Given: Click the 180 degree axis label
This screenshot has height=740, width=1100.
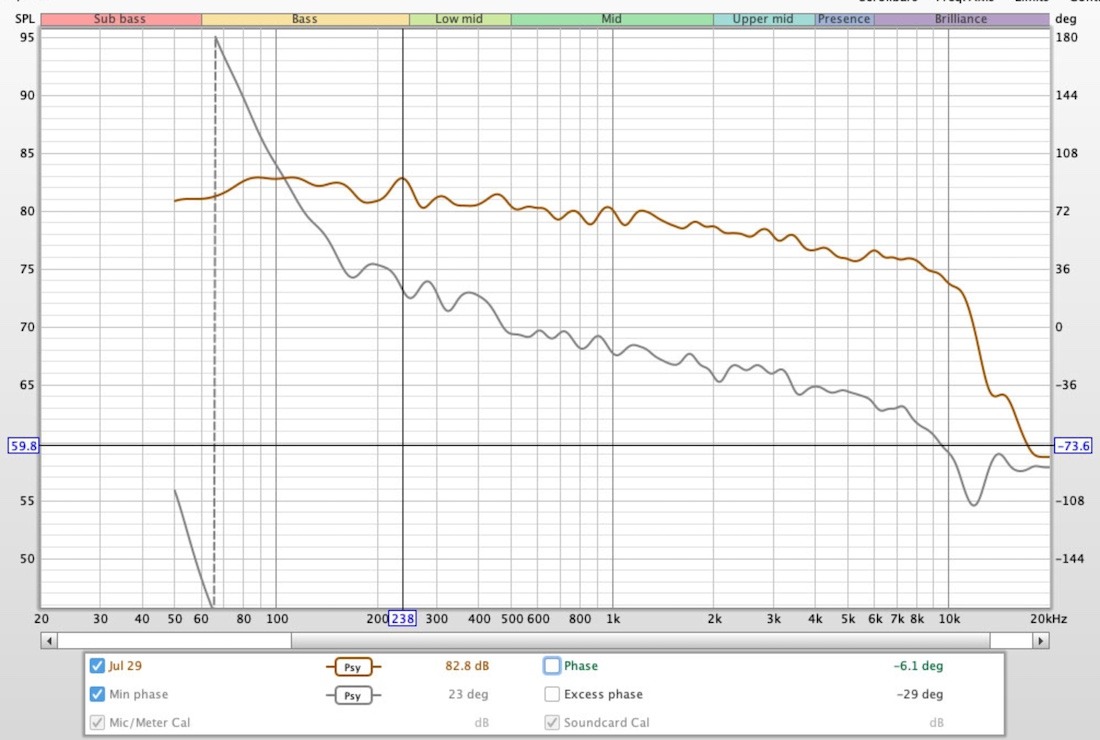Looking at the screenshot, I should point(1066,37).
